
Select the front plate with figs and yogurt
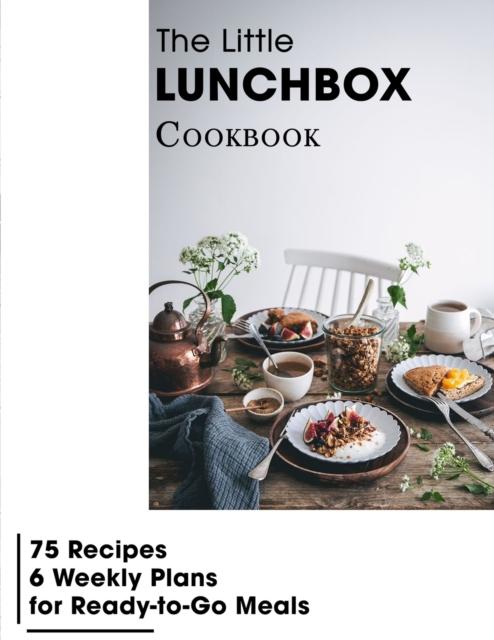(x=343, y=437)
